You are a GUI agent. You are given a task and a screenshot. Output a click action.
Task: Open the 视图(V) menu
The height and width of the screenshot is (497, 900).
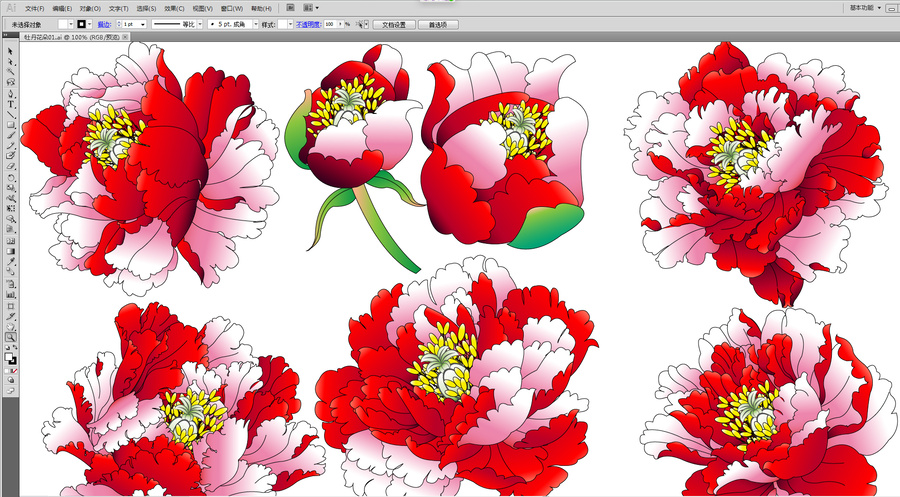coord(203,9)
